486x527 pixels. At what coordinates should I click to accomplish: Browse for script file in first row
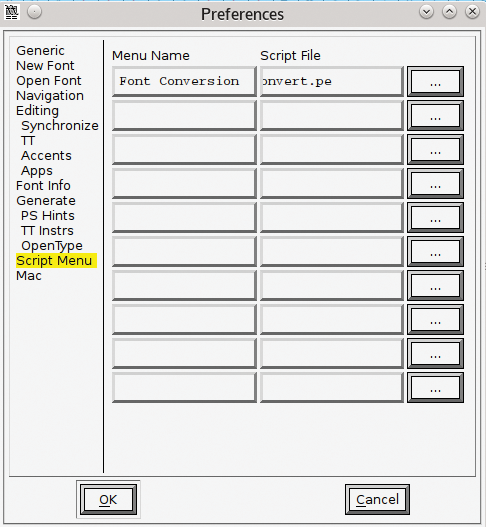435,81
